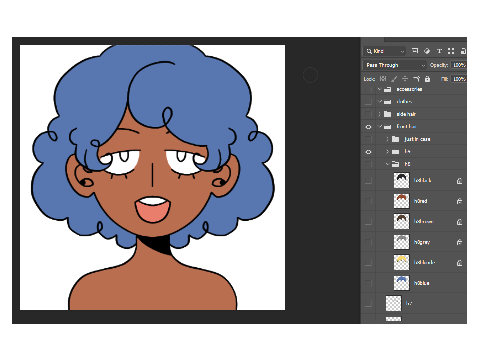Click lock icon on h0black layer
The height and width of the screenshot is (360, 480).
click(x=459, y=181)
